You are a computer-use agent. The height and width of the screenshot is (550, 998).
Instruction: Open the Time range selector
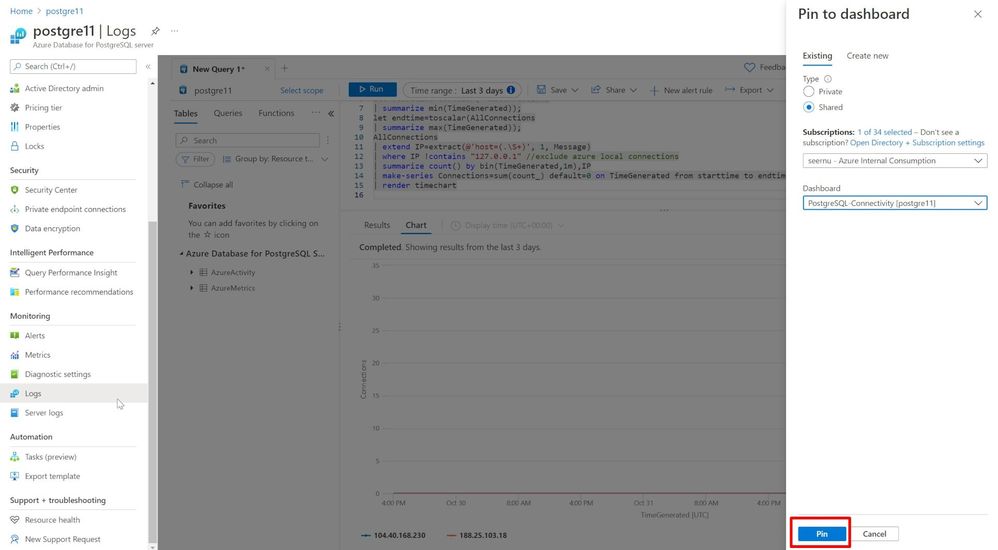coord(463,90)
